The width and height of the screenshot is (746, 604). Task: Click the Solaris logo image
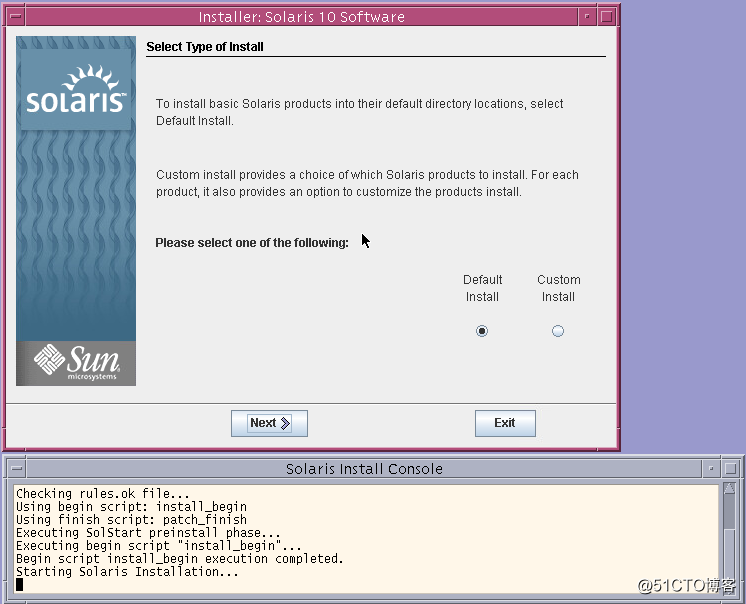click(x=76, y=89)
